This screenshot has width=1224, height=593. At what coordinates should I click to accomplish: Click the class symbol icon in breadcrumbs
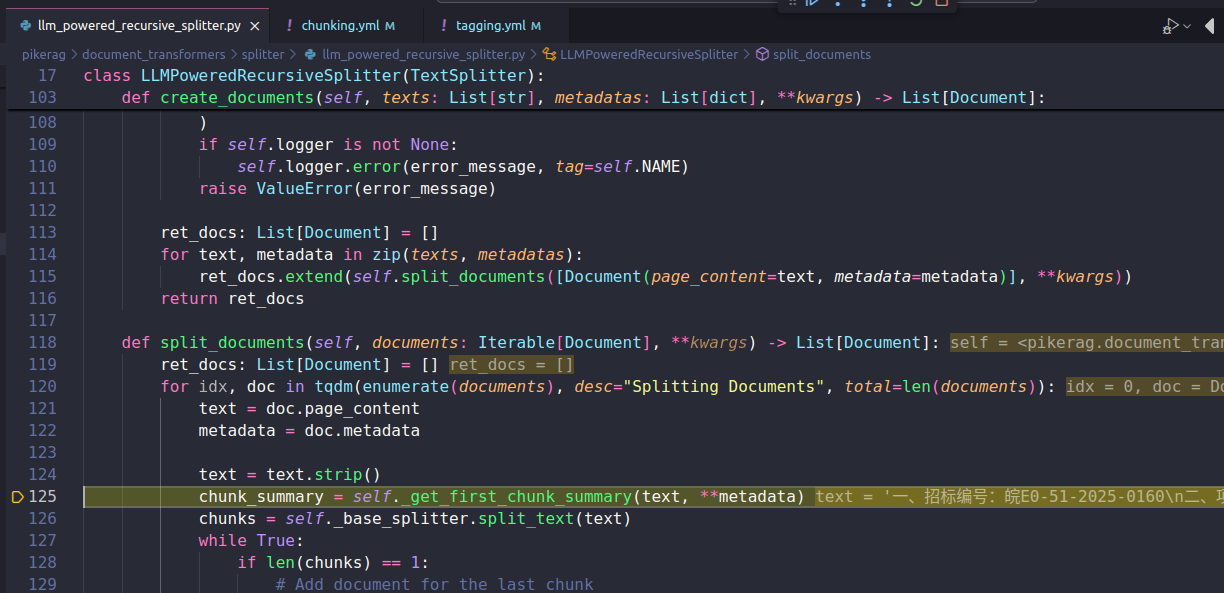click(x=549, y=54)
